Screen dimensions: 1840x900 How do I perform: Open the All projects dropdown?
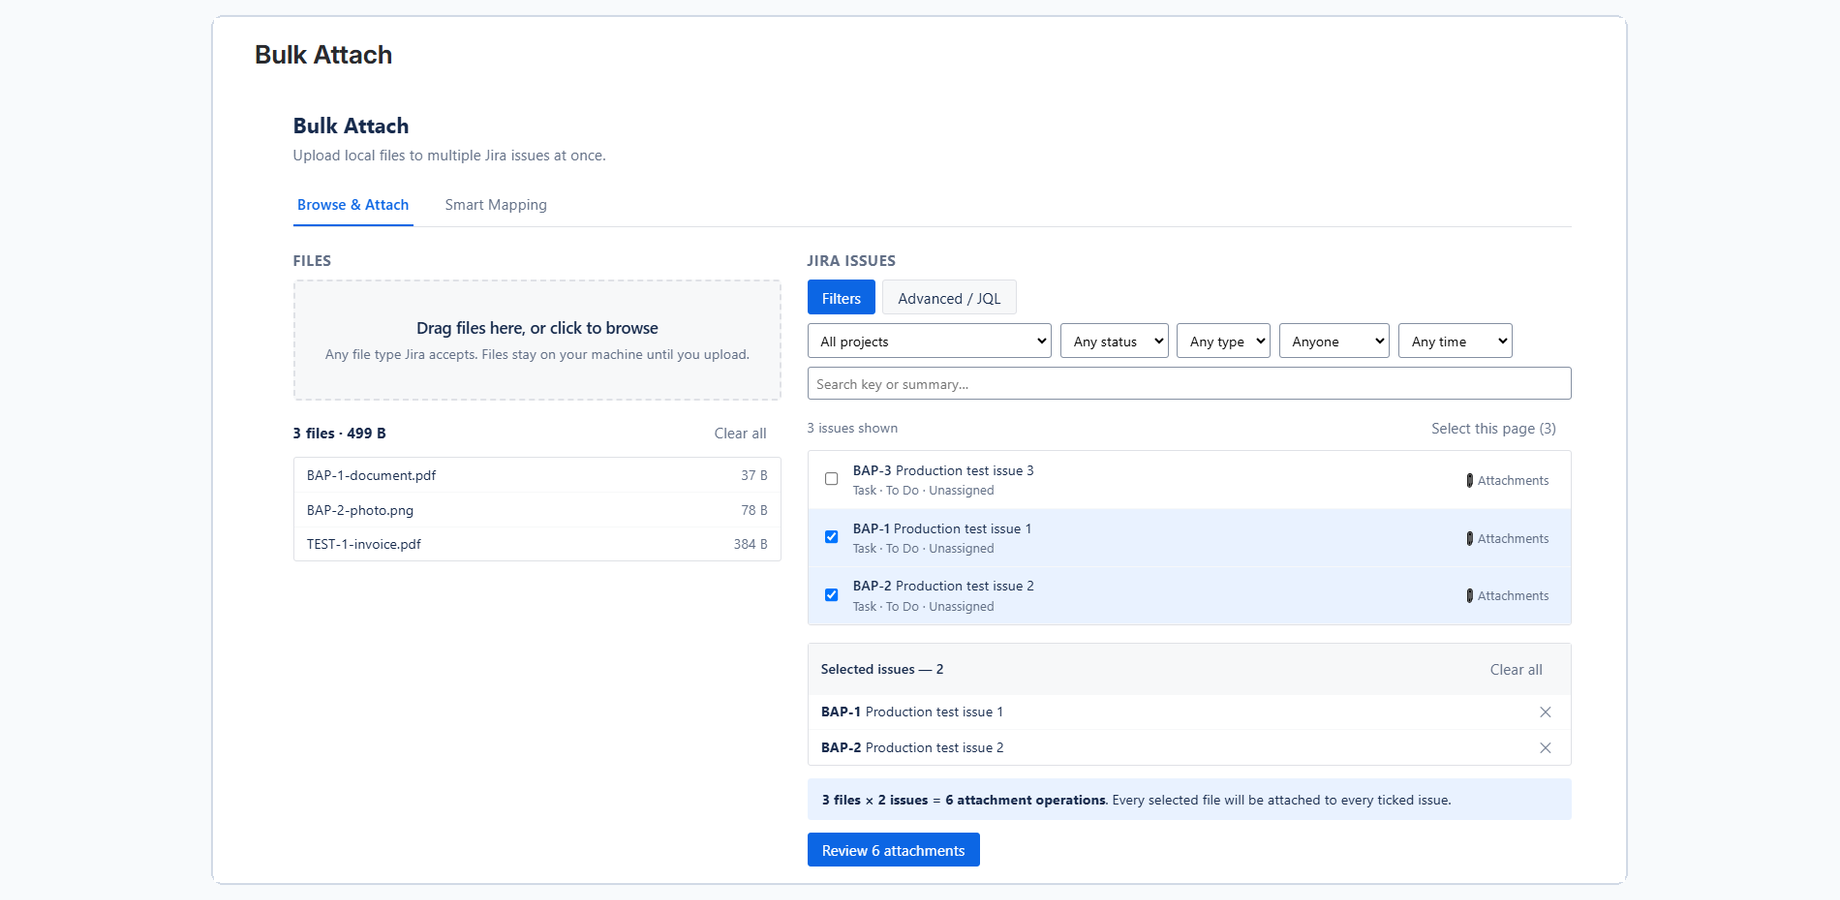click(929, 341)
